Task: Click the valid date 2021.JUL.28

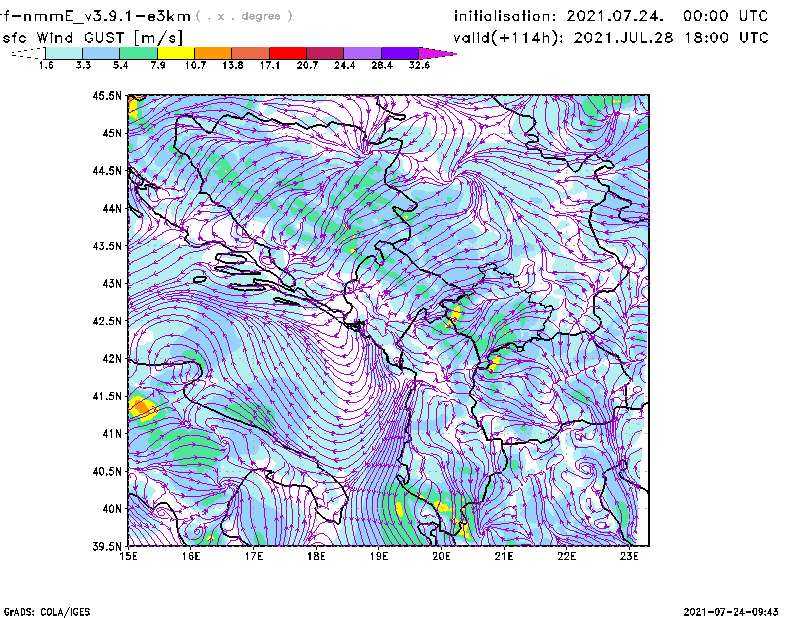Action: [x=623, y=38]
